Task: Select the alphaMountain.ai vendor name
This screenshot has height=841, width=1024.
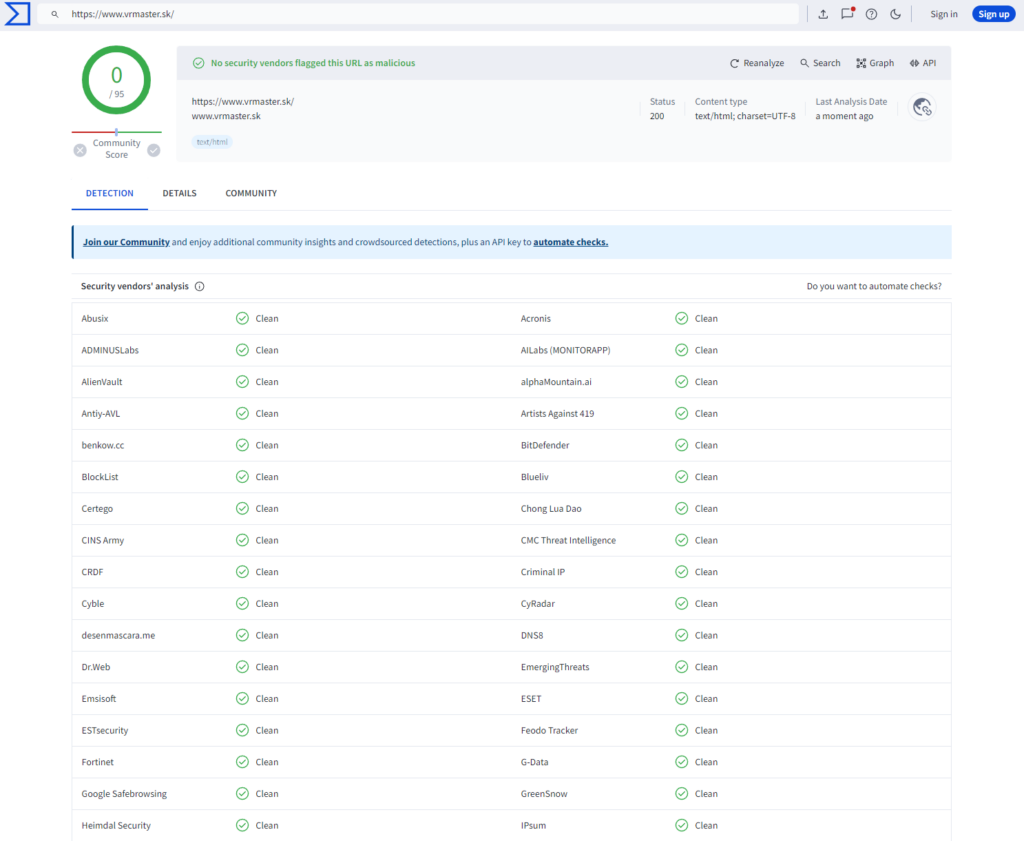Action: coord(556,382)
